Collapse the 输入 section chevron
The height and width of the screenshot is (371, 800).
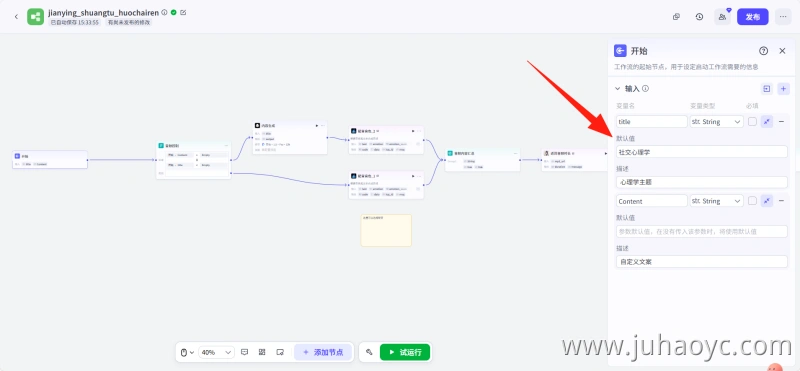point(617,88)
